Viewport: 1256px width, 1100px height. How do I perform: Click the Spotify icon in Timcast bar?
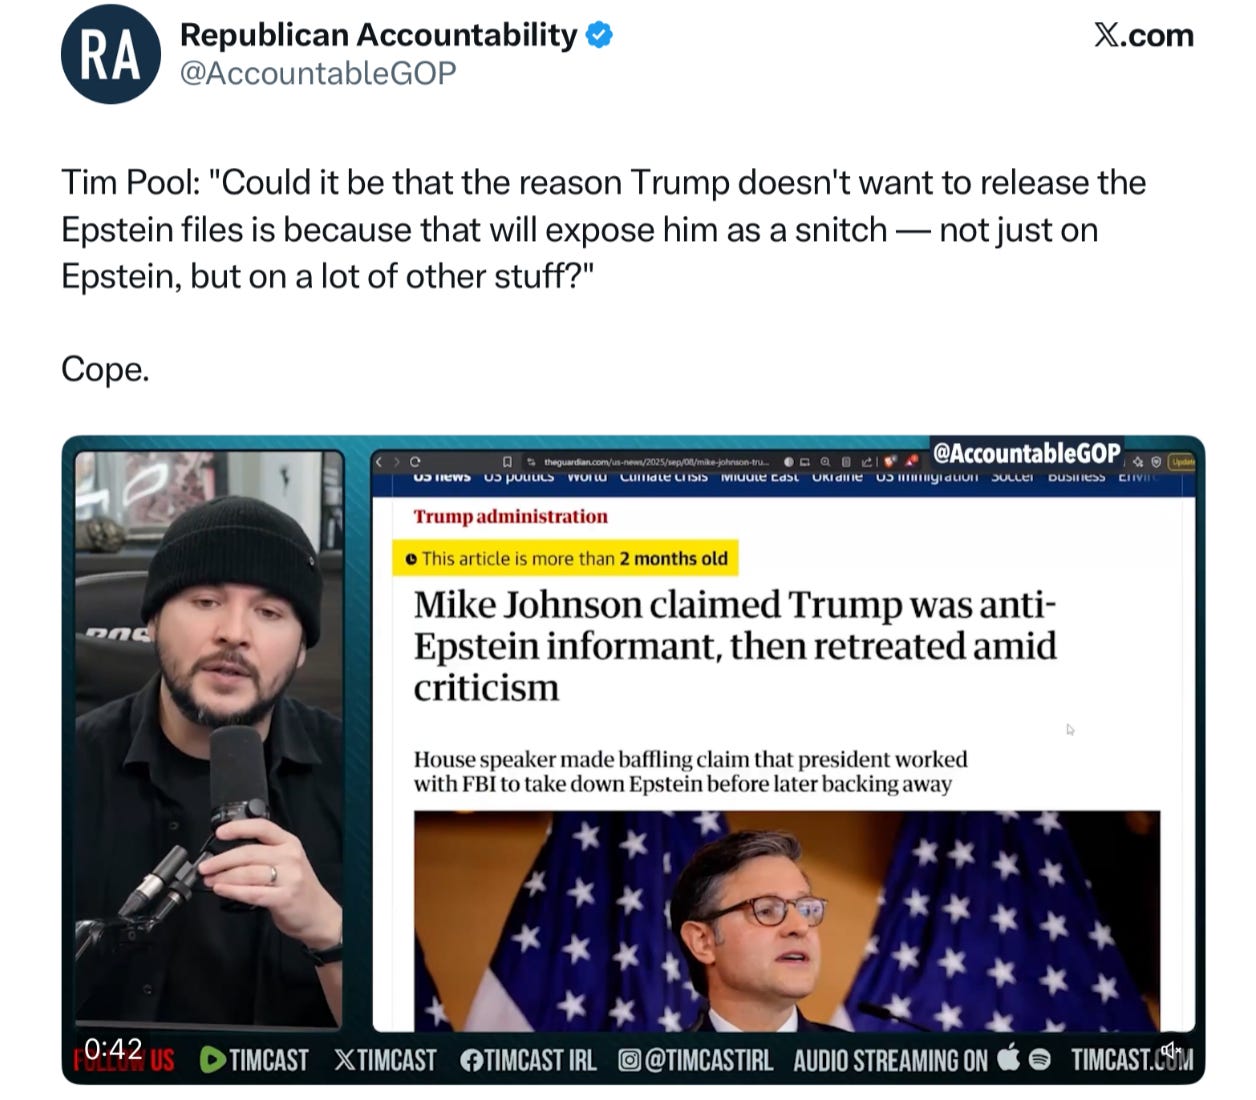[x=1040, y=1059]
